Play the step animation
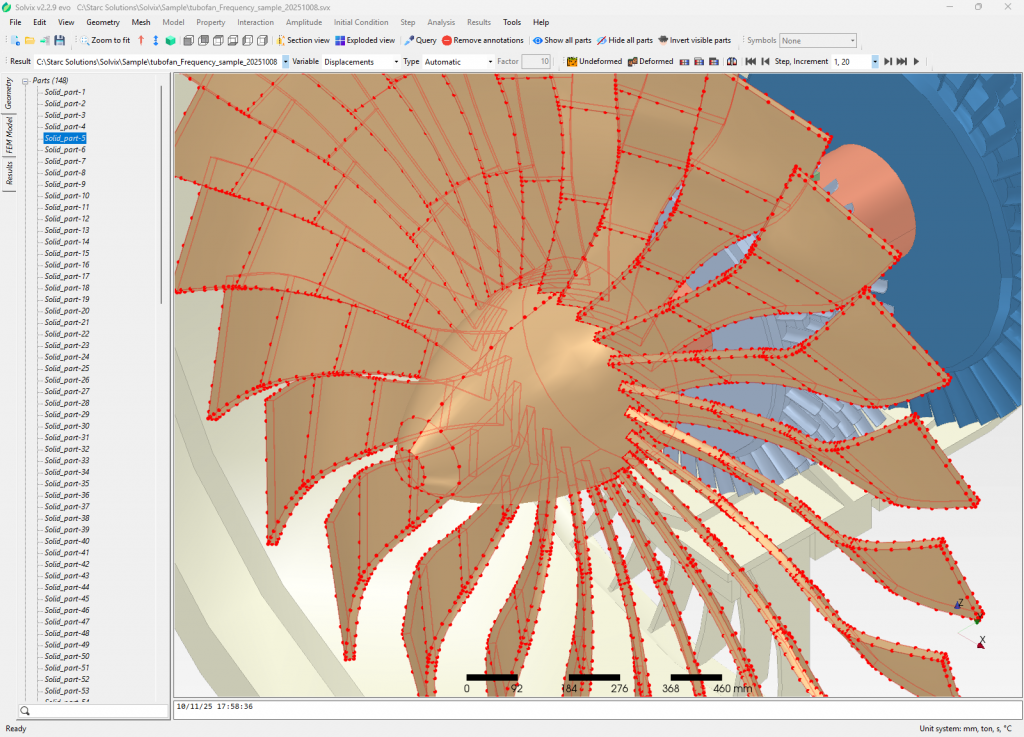 pyautogui.click(x=916, y=61)
